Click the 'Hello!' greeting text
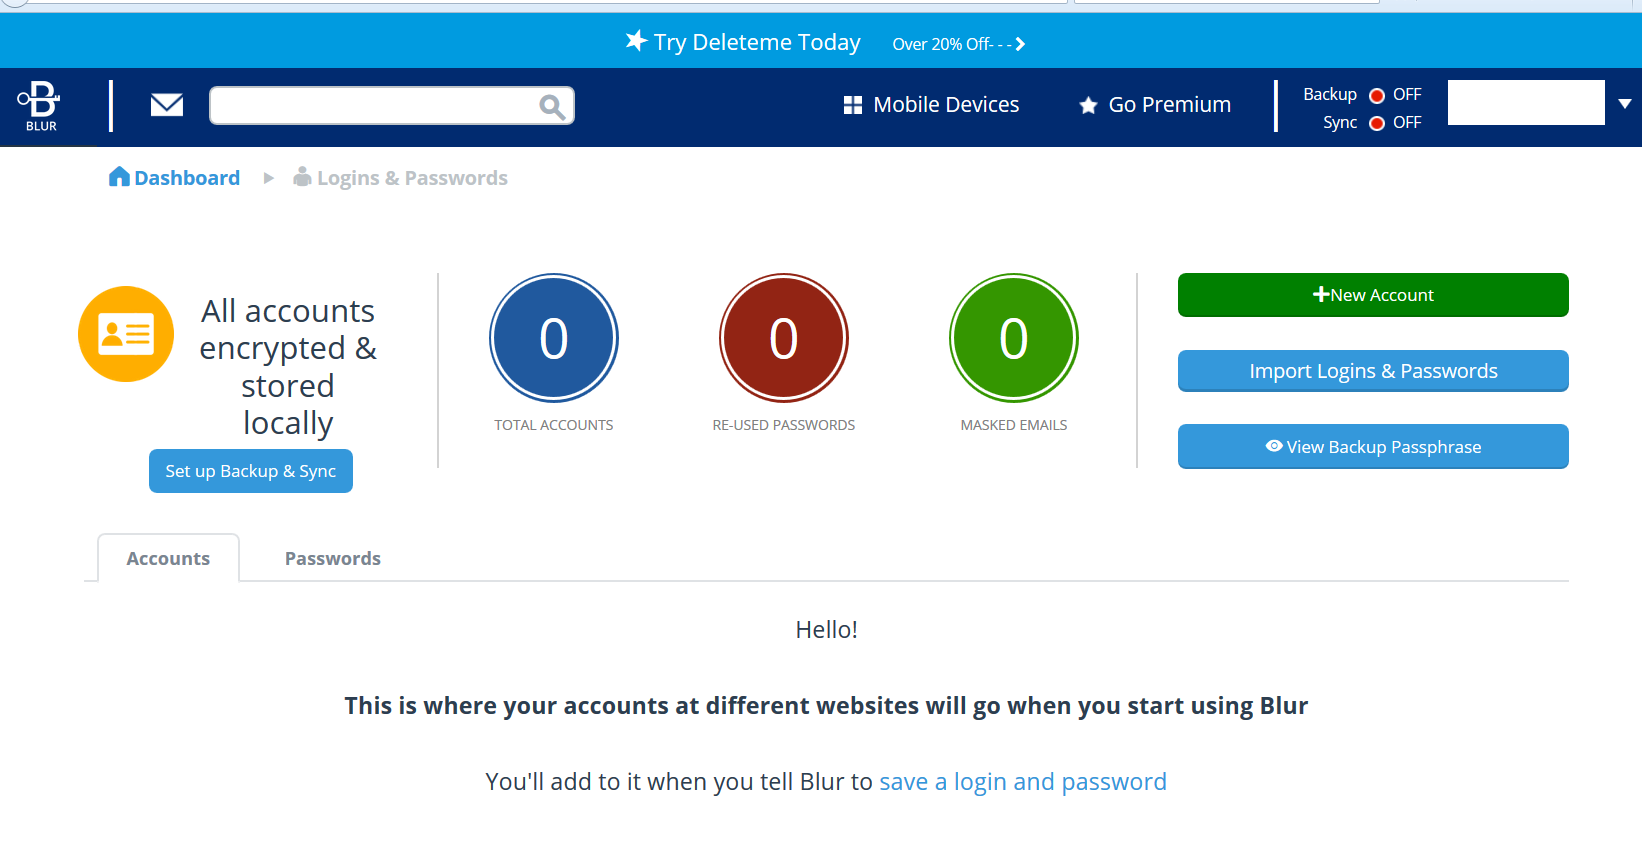 [827, 629]
